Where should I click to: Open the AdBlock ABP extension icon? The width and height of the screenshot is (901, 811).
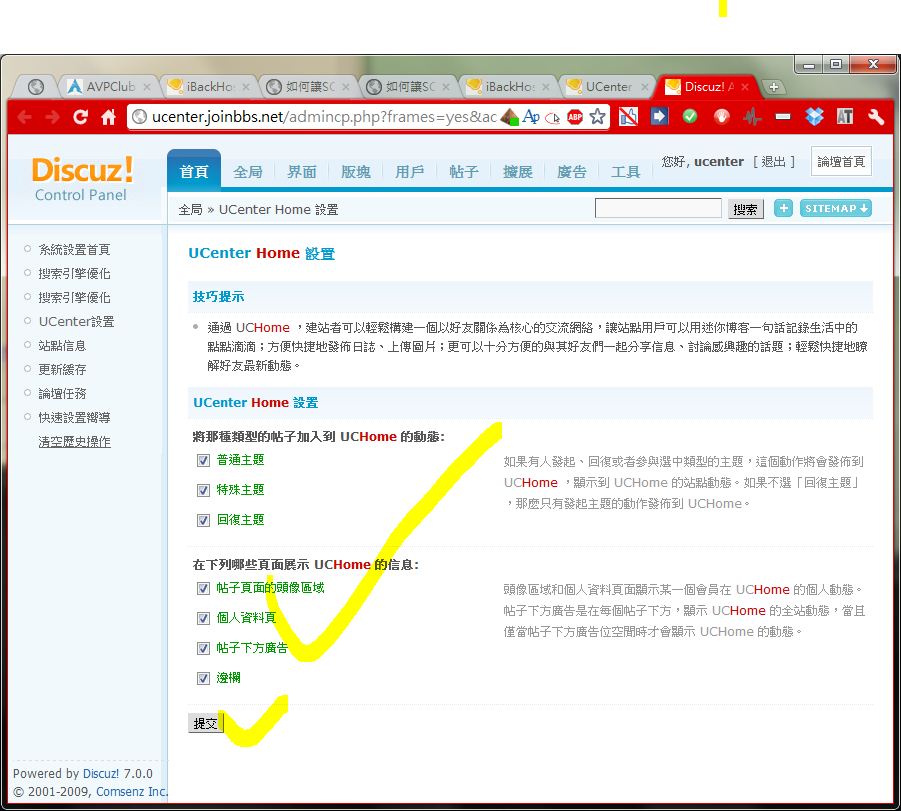[x=575, y=117]
